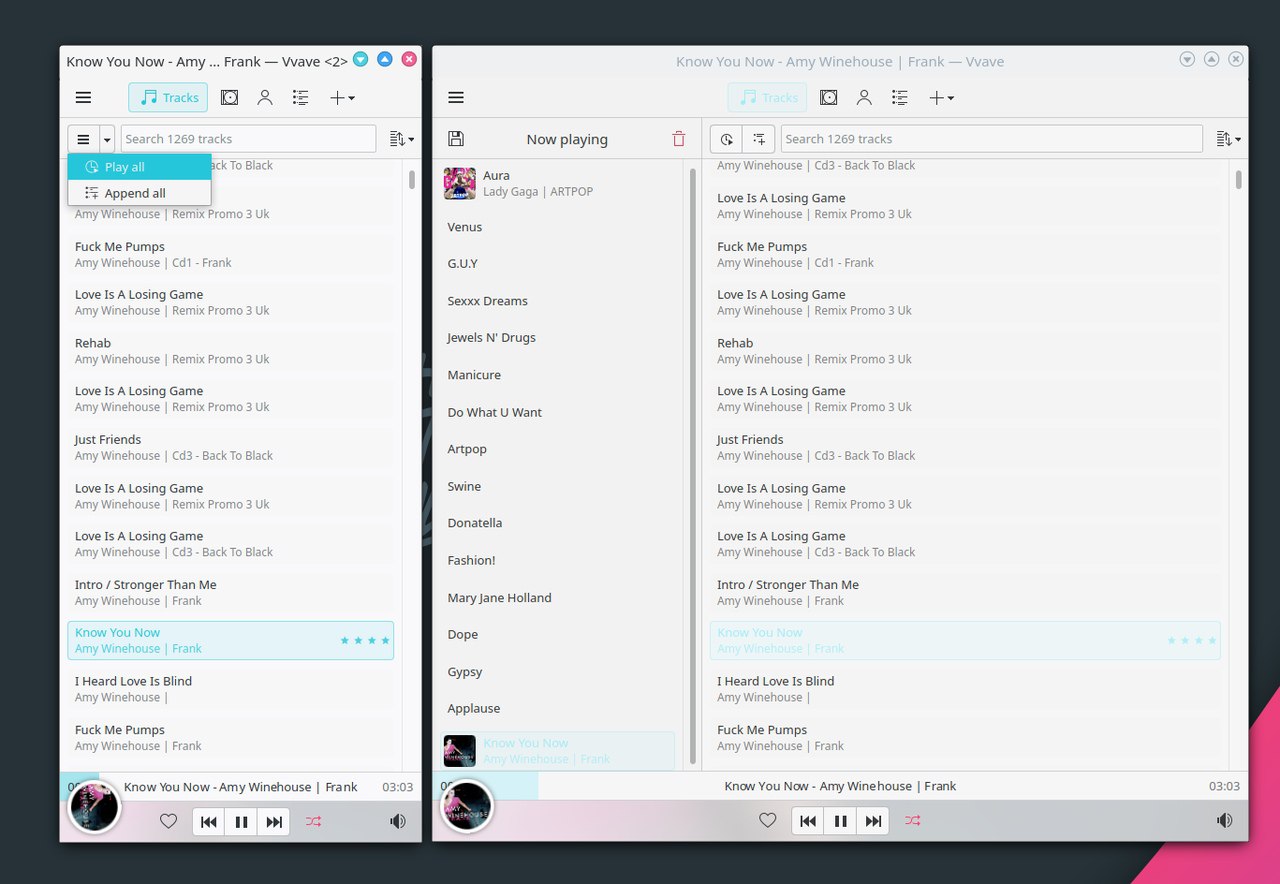
Task: Open Playlists view icon in left window
Action: [x=300, y=98]
